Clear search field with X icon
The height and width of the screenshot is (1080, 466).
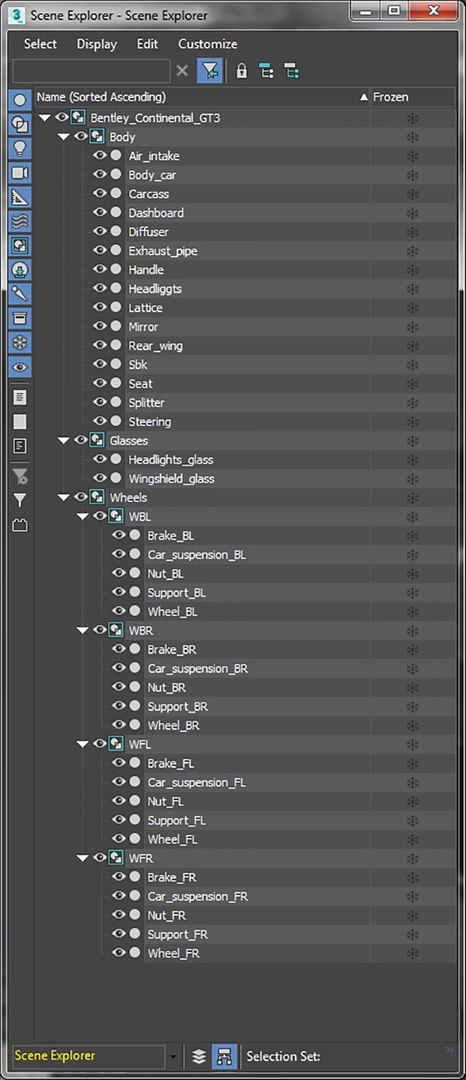click(x=182, y=71)
